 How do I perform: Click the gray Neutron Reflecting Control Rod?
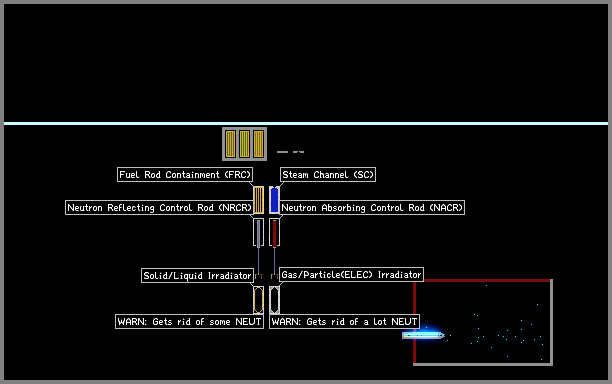tap(258, 233)
